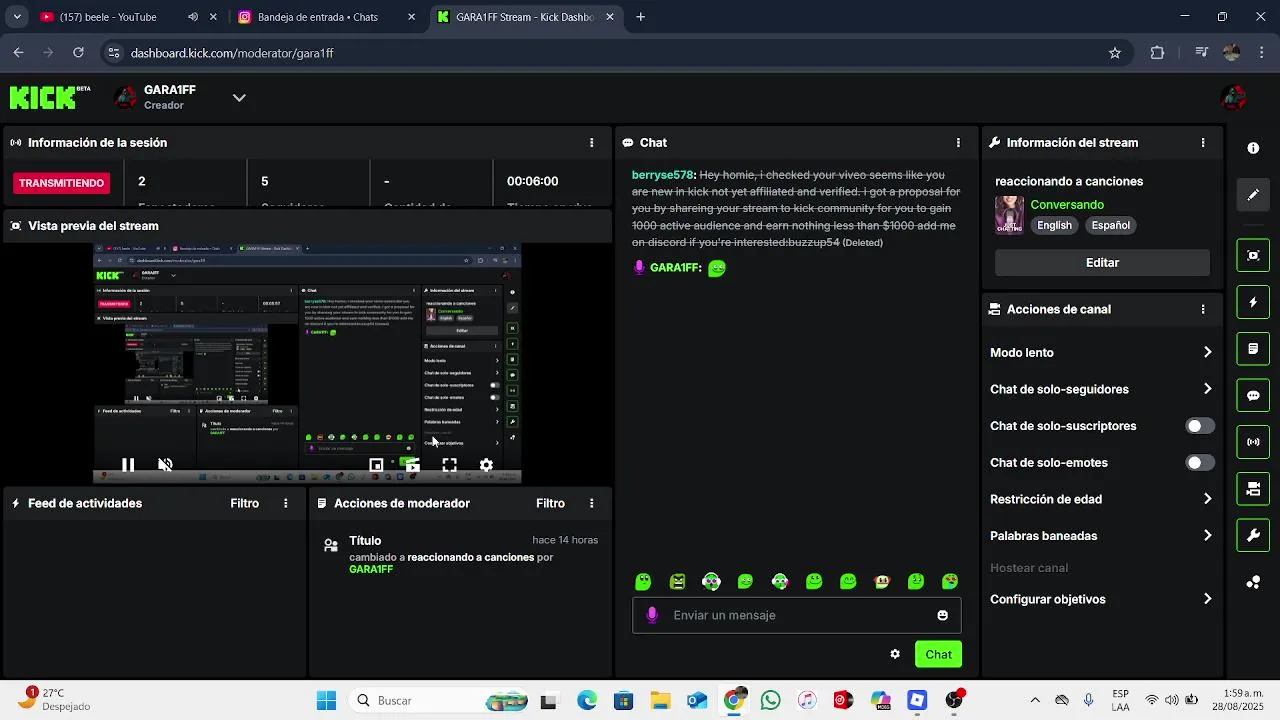Click the chat bubble icon in right sidebar
This screenshot has width=1280, height=720.
[1253, 395]
